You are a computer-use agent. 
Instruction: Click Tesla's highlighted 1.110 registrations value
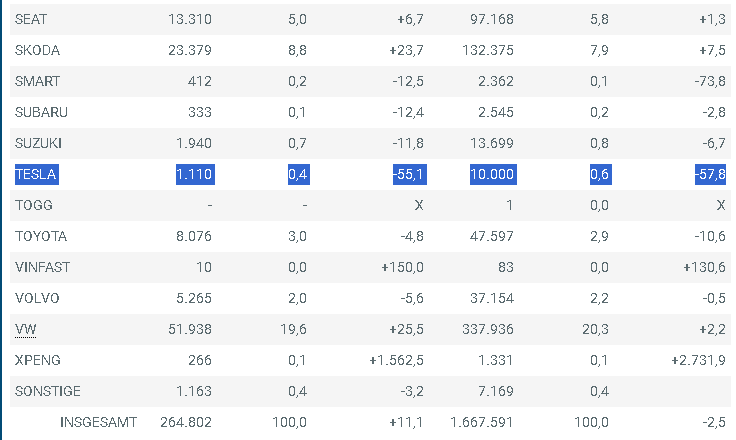[x=195, y=174]
